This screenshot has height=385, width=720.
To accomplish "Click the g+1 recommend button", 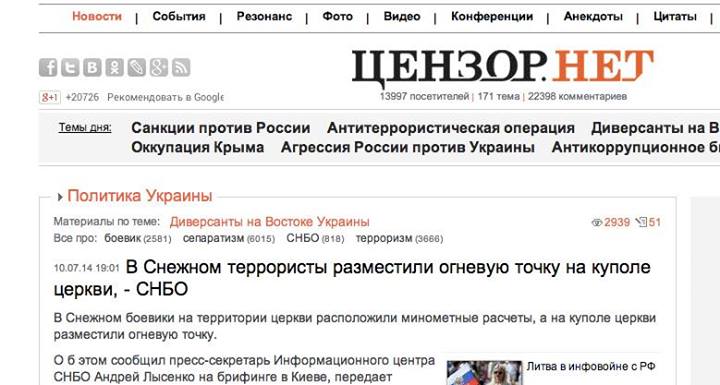I will 50,97.
